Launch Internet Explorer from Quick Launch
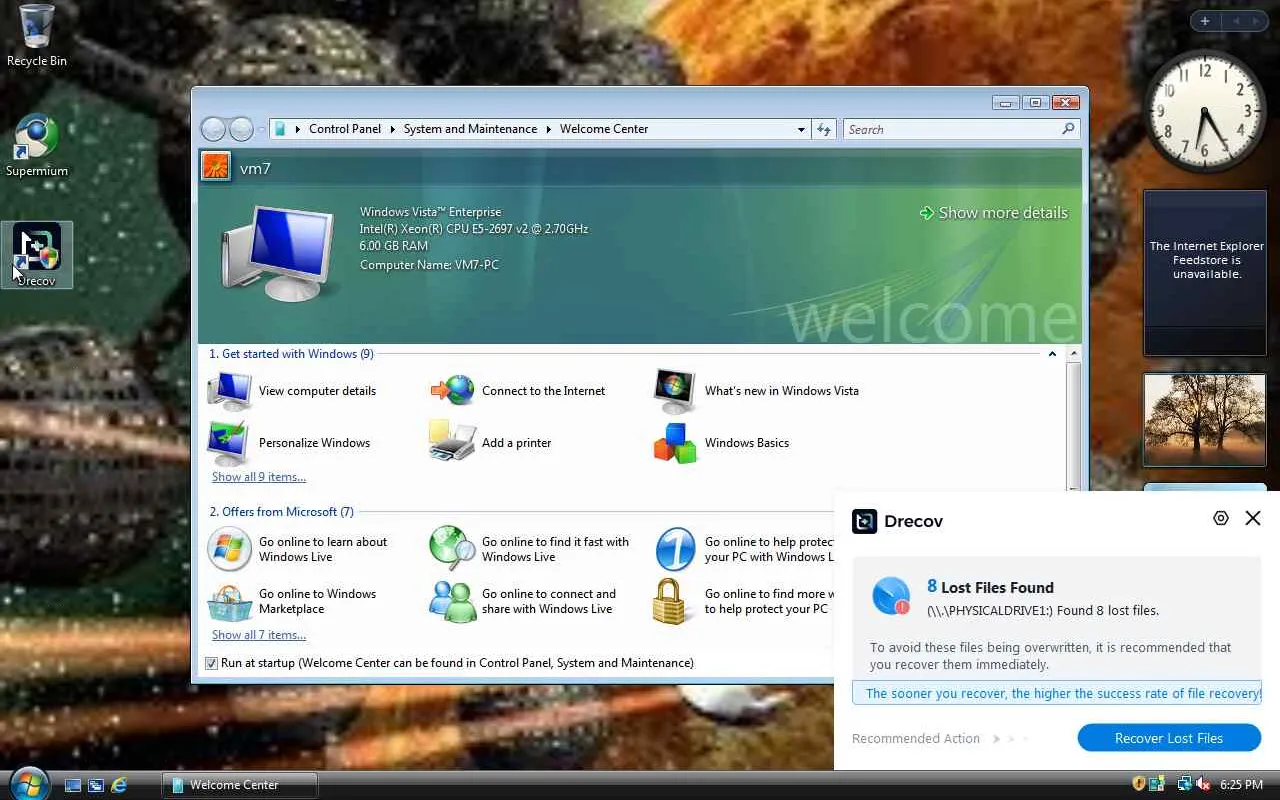The image size is (1280, 800). pyautogui.click(x=119, y=785)
